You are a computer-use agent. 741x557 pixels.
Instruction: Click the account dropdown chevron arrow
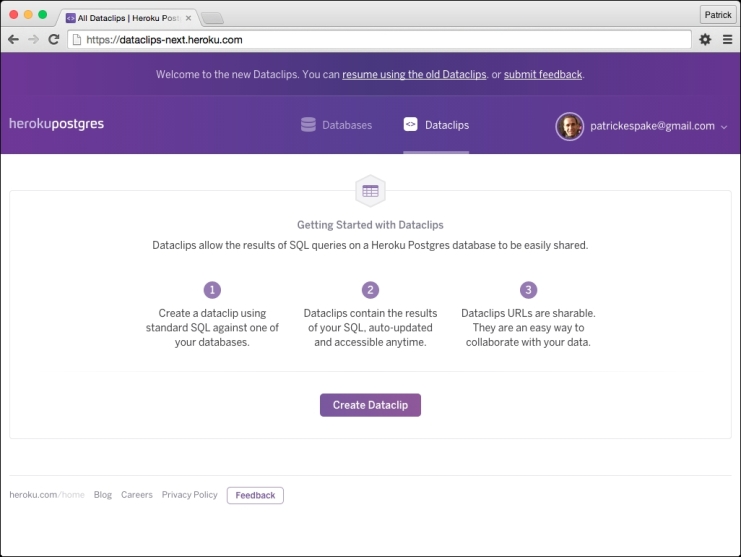pyautogui.click(x=724, y=127)
